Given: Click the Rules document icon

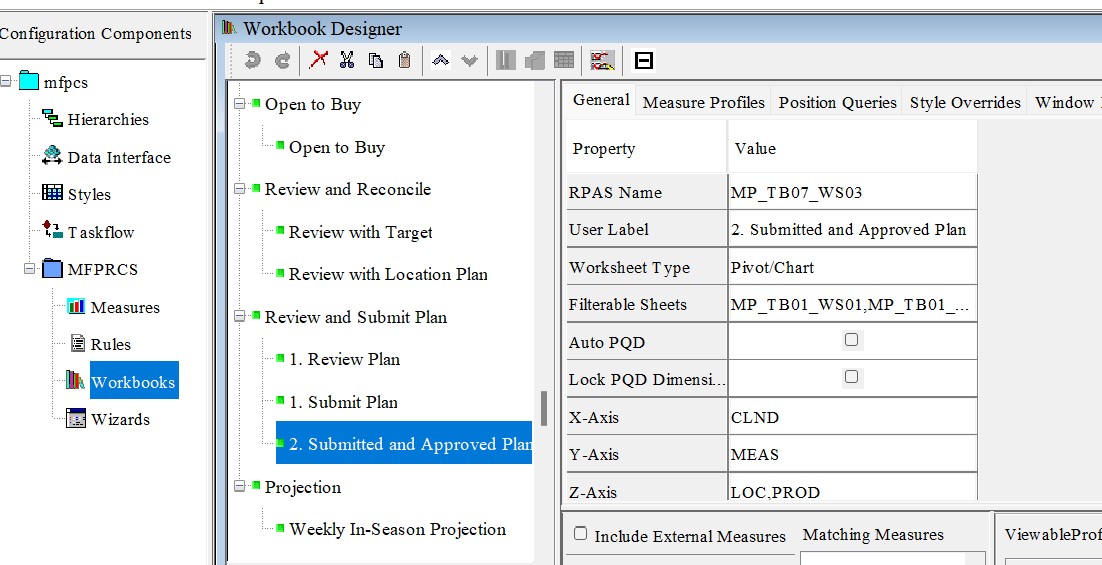Looking at the screenshot, I should click(x=78, y=343).
